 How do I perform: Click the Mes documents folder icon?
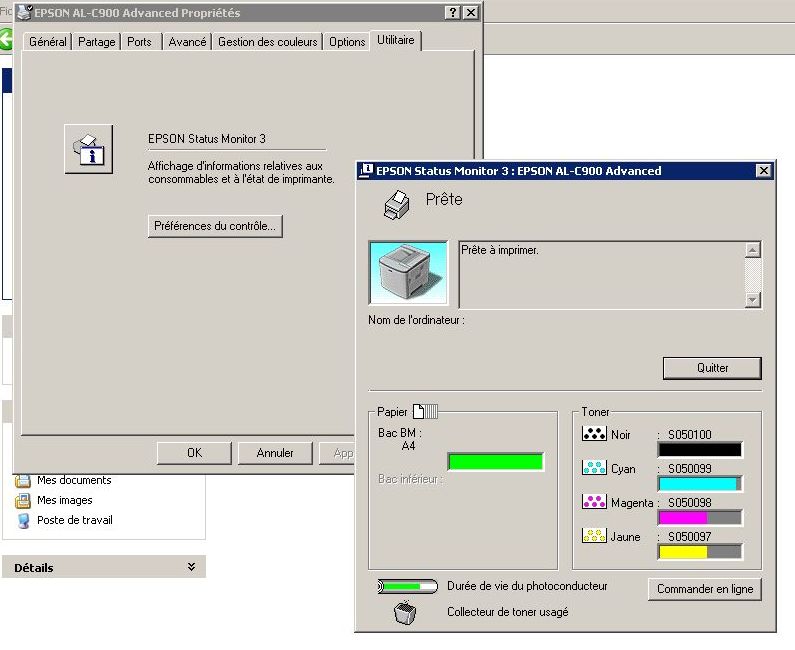point(23,480)
